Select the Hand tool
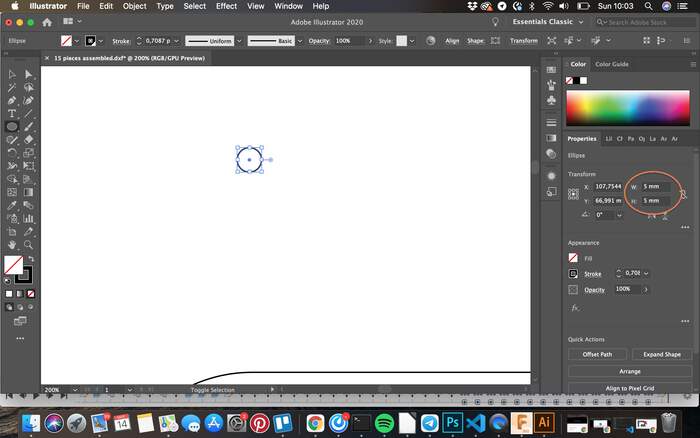 [12, 245]
